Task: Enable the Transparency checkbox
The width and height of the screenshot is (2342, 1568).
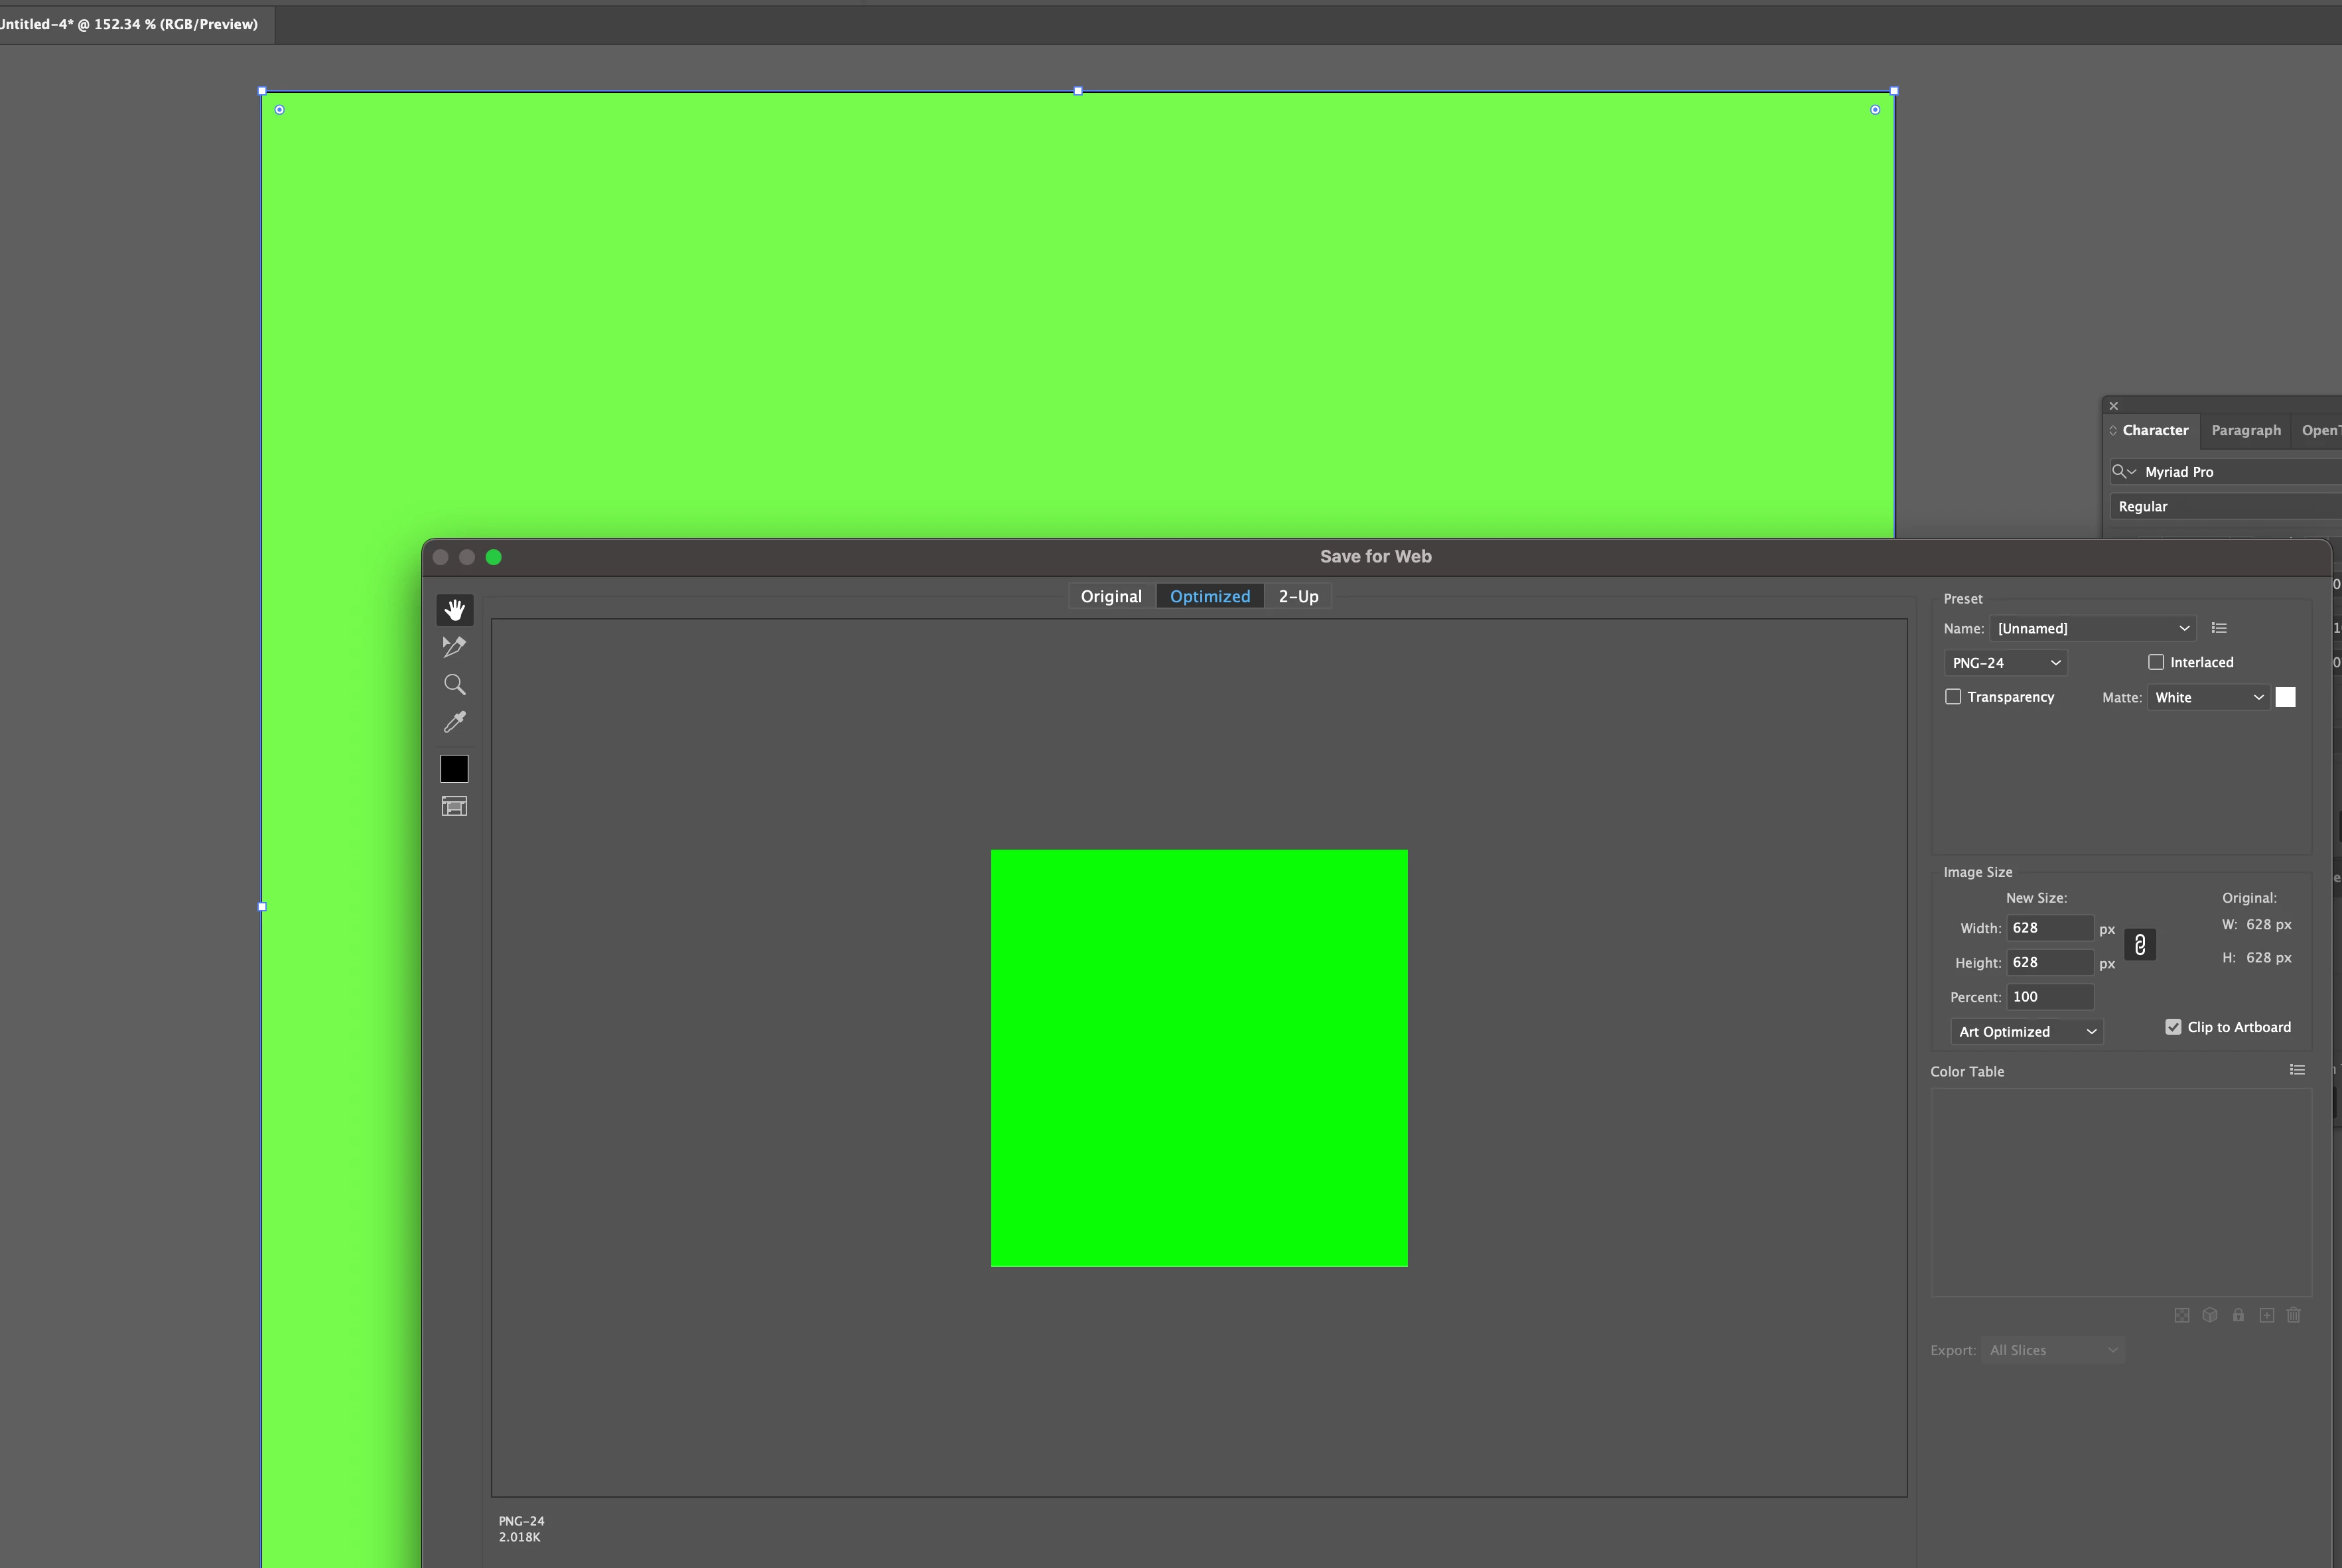Action: click(1953, 697)
